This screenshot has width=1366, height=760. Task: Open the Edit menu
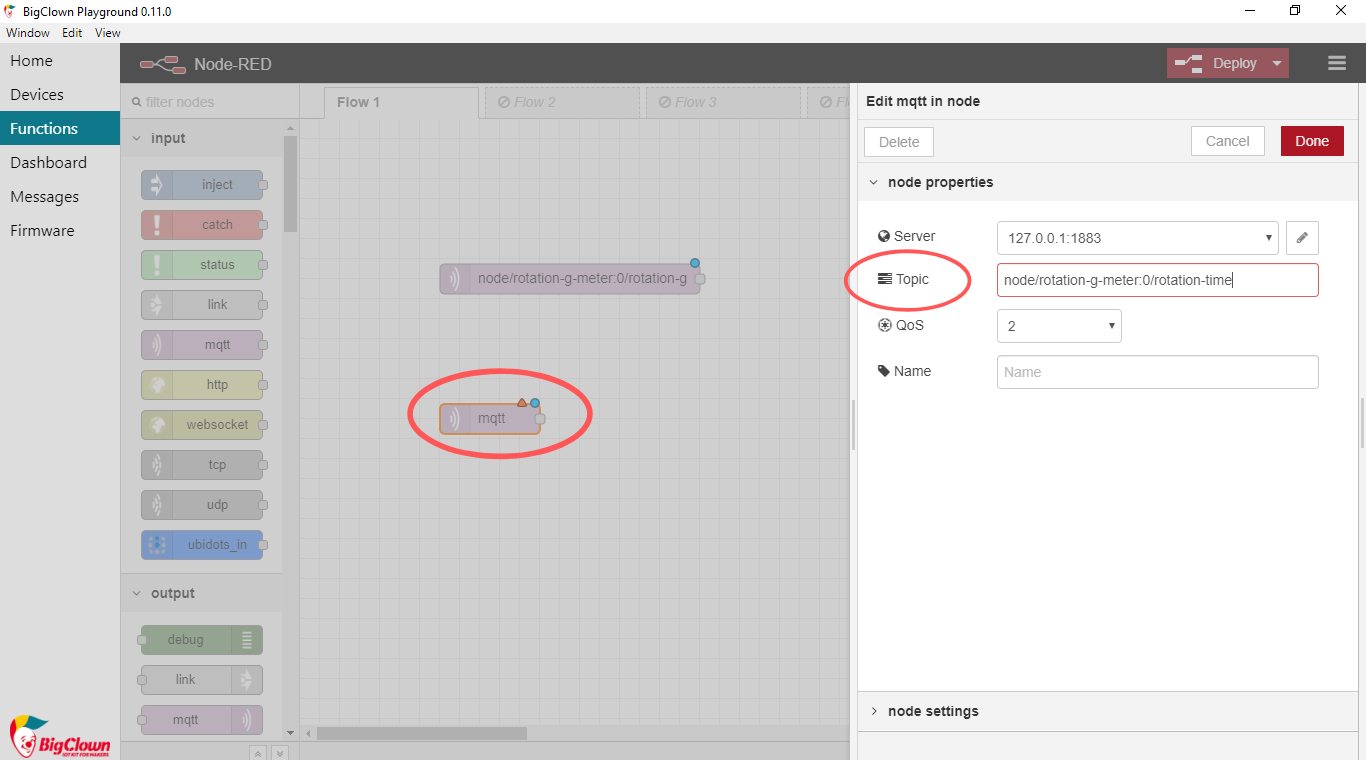[72, 33]
